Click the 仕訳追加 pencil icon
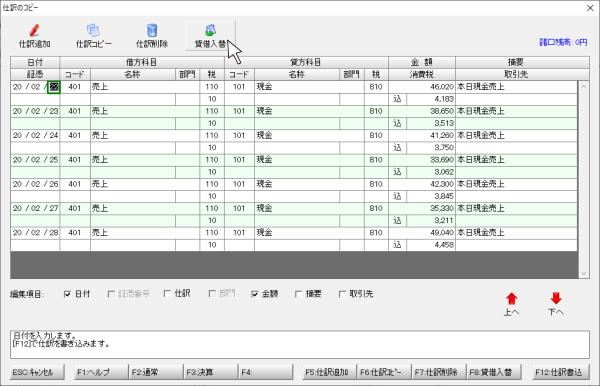Image resolution: width=600 pixels, height=386 pixels. (34, 30)
